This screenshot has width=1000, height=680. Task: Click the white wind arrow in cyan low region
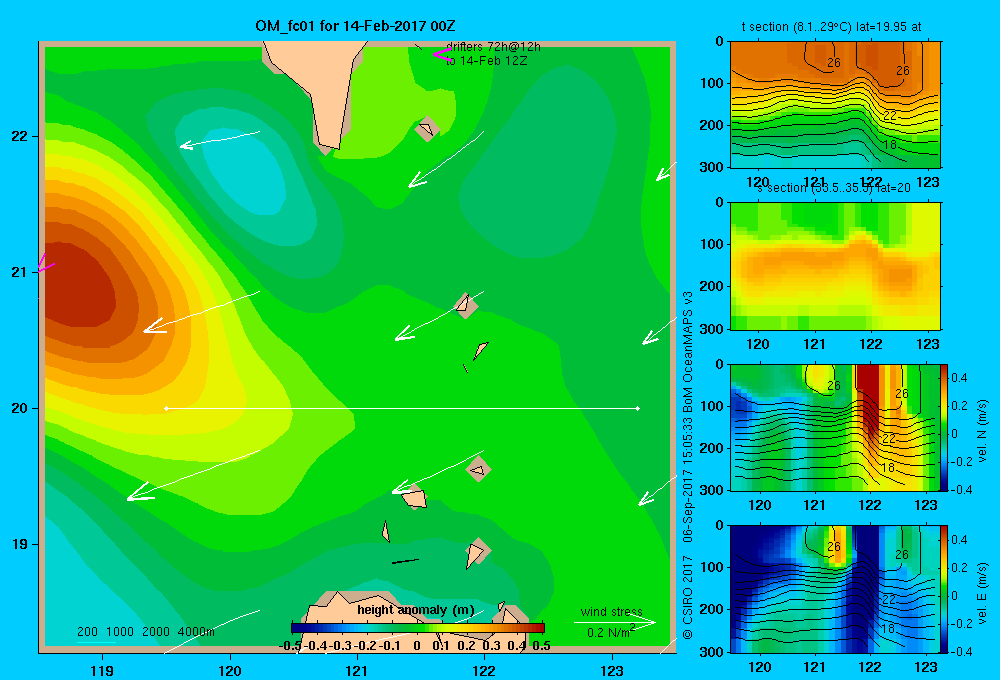[x=219, y=140]
